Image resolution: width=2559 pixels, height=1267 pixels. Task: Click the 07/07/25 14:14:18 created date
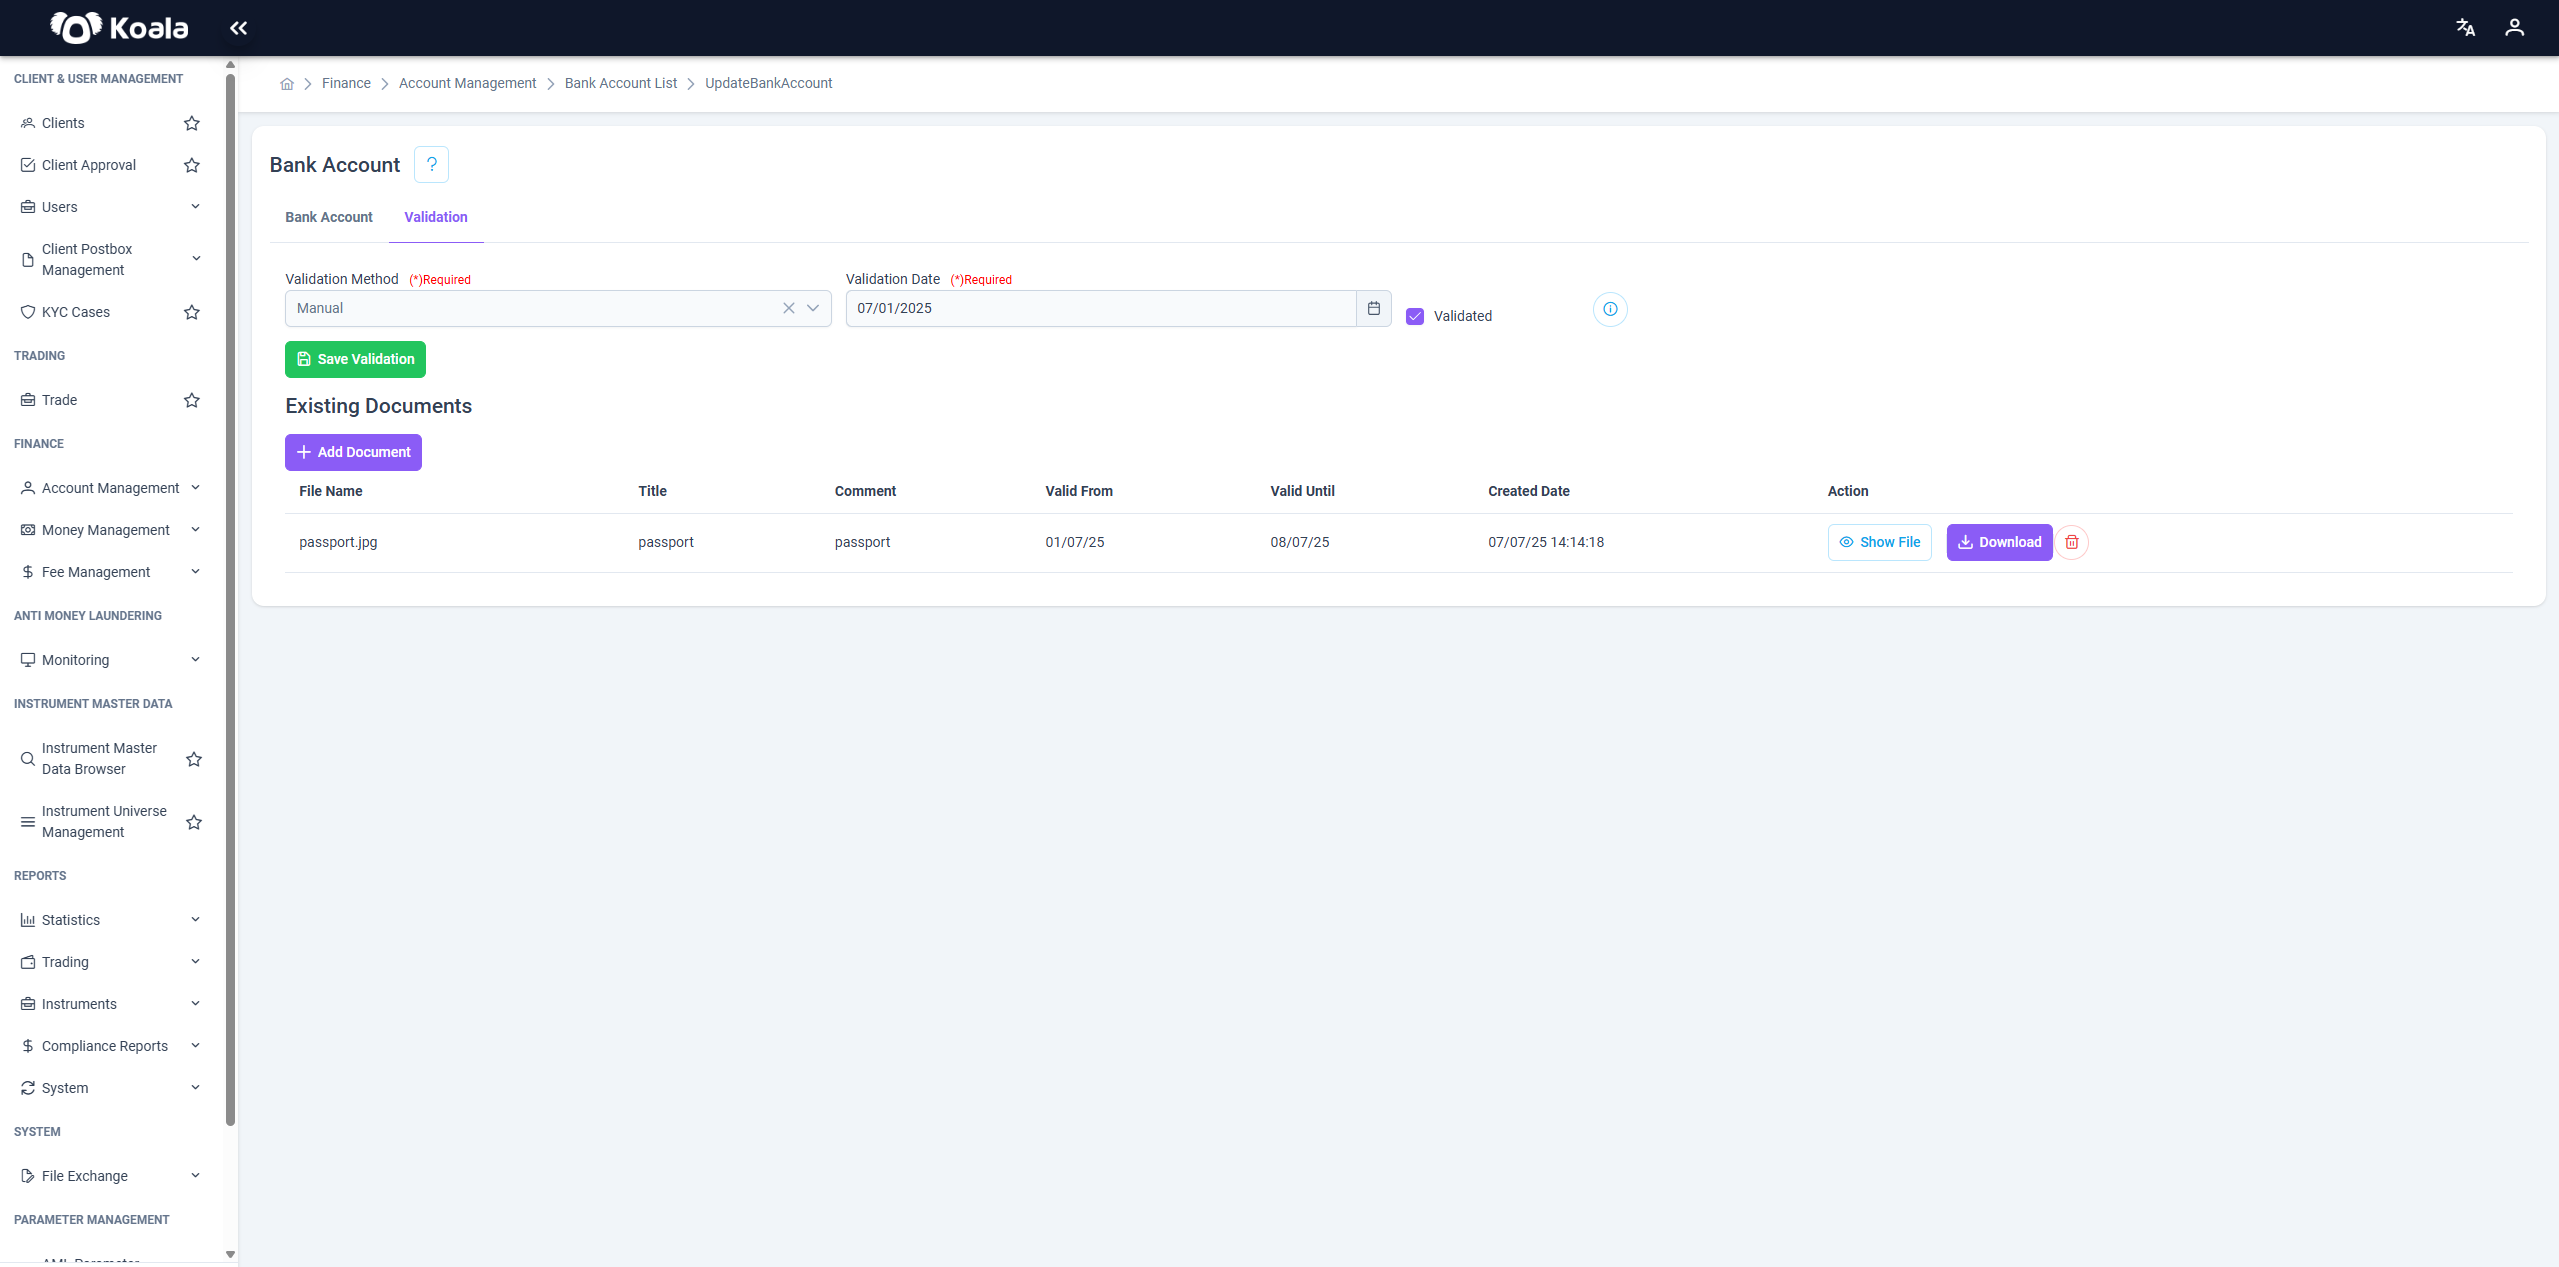click(x=1546, y=542)
